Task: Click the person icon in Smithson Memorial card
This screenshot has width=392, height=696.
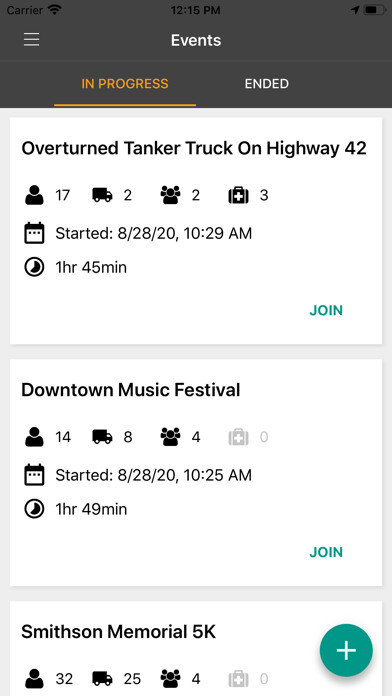Action: [34, 679]
